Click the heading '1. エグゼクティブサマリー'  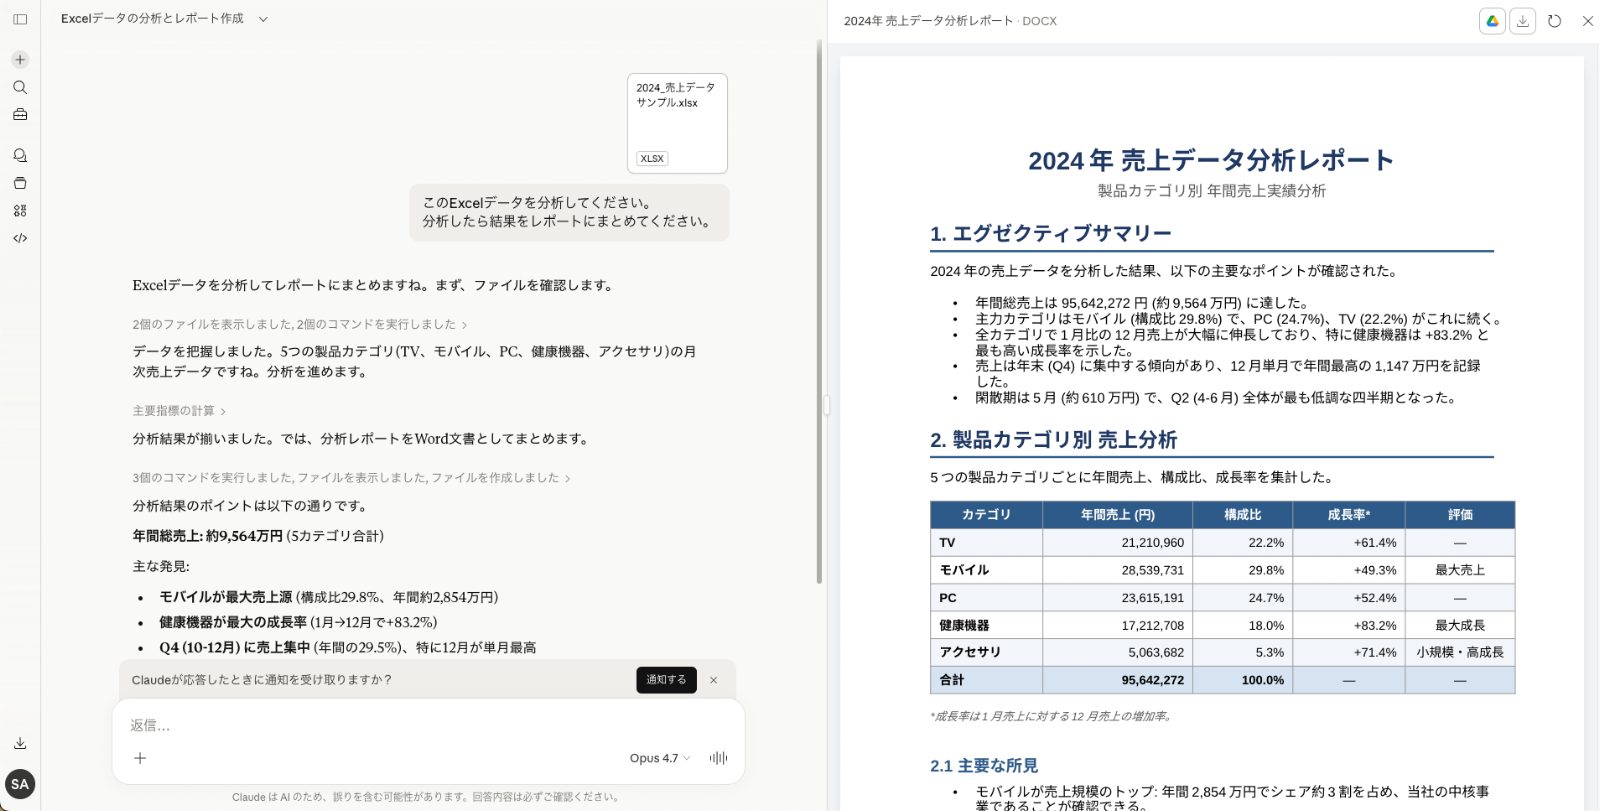1050,234
